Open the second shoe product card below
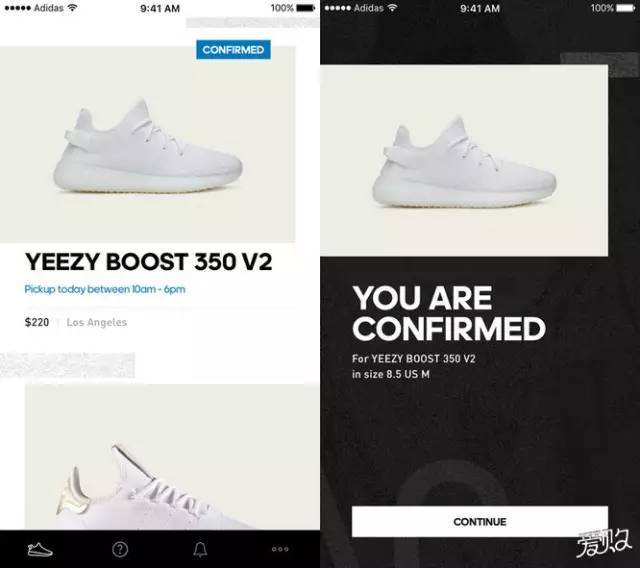The width and height of the screenshot is (640, 568). tap(172, 457)
